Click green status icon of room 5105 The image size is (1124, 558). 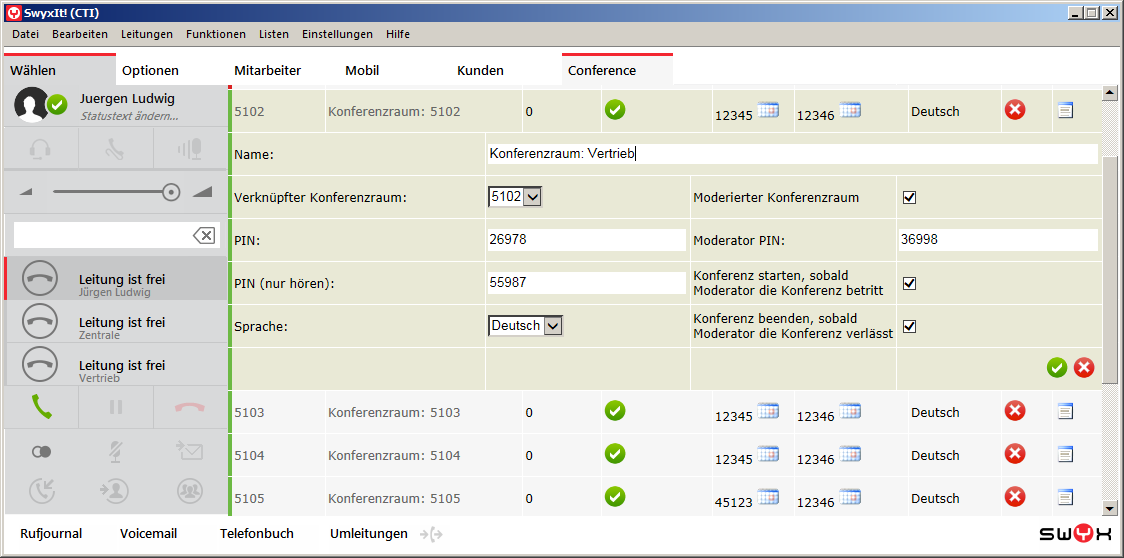point(615,497)
